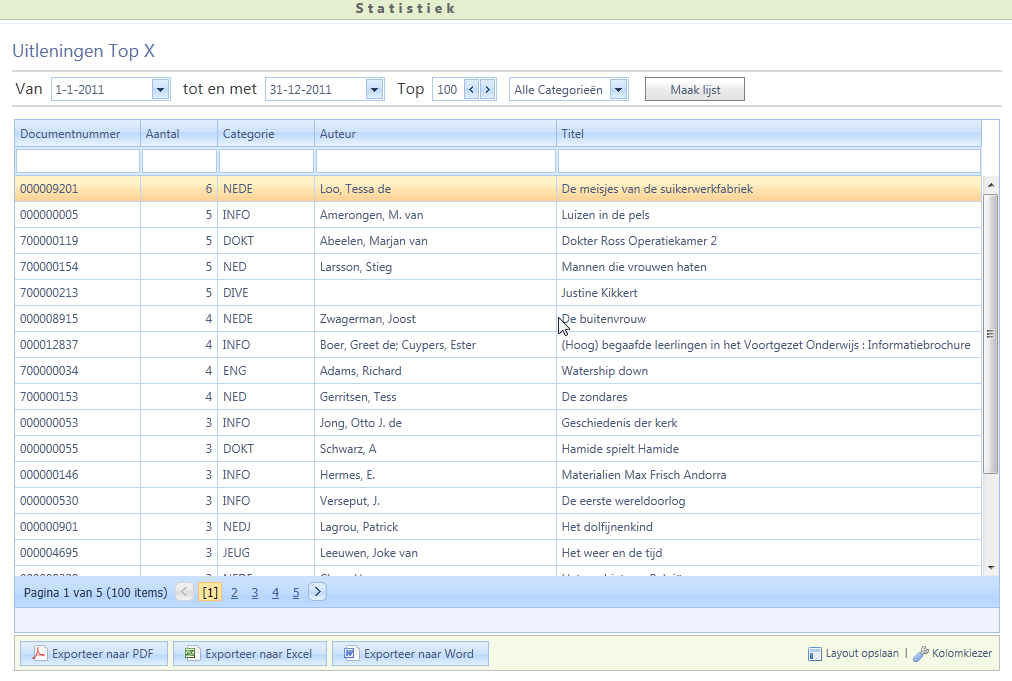Viewport: 1012px width, 681px height.
Task: Click the Aantal filter box
Action: (179, 161)
